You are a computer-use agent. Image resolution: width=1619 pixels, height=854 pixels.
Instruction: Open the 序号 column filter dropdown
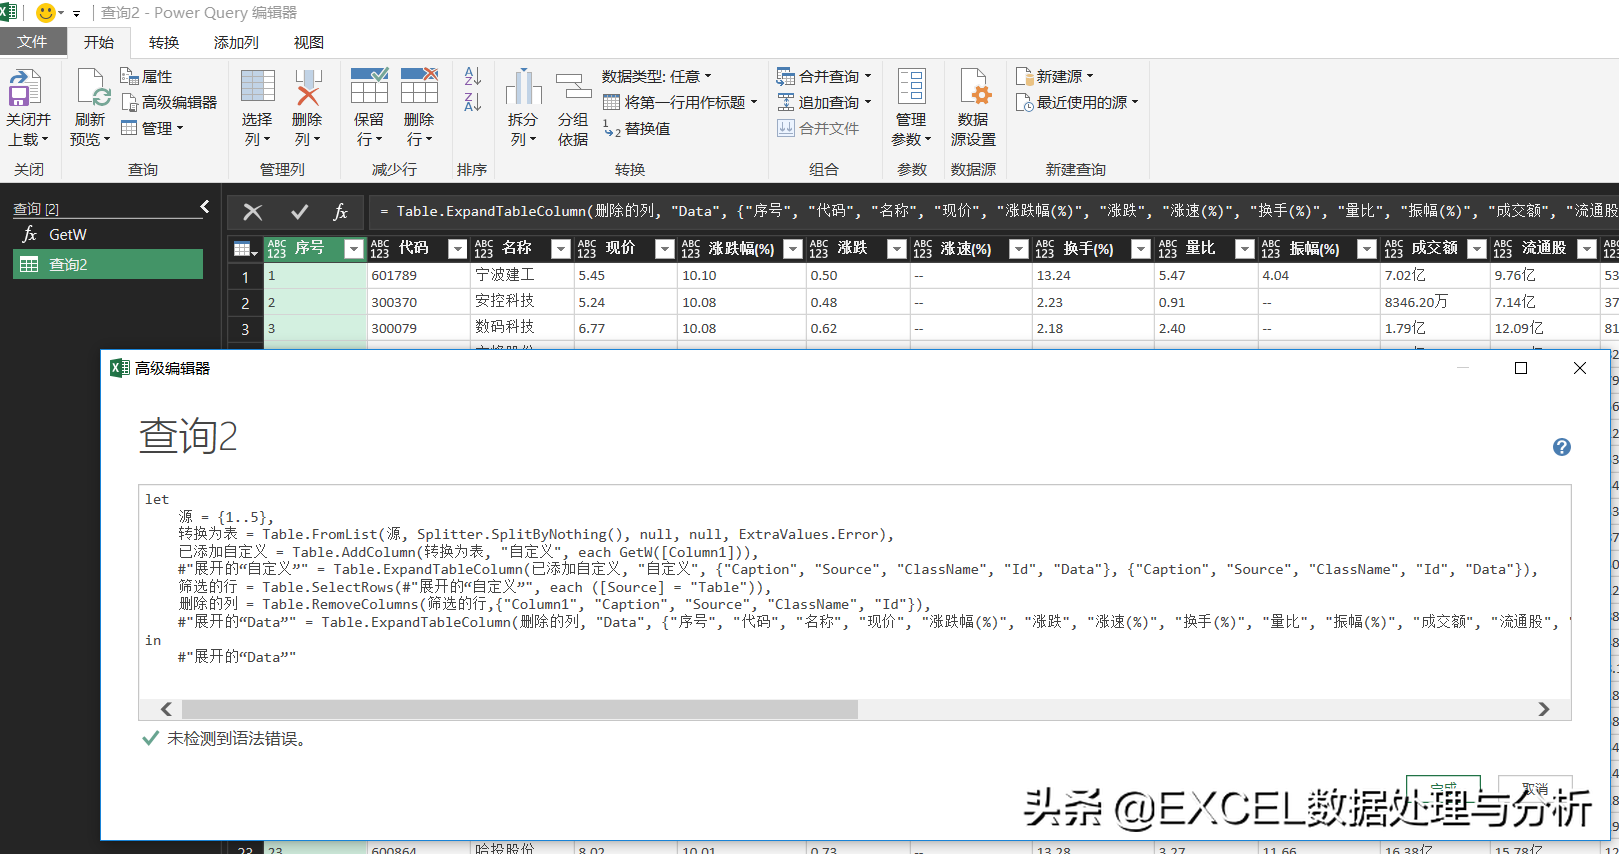click(x=353, y=249)
